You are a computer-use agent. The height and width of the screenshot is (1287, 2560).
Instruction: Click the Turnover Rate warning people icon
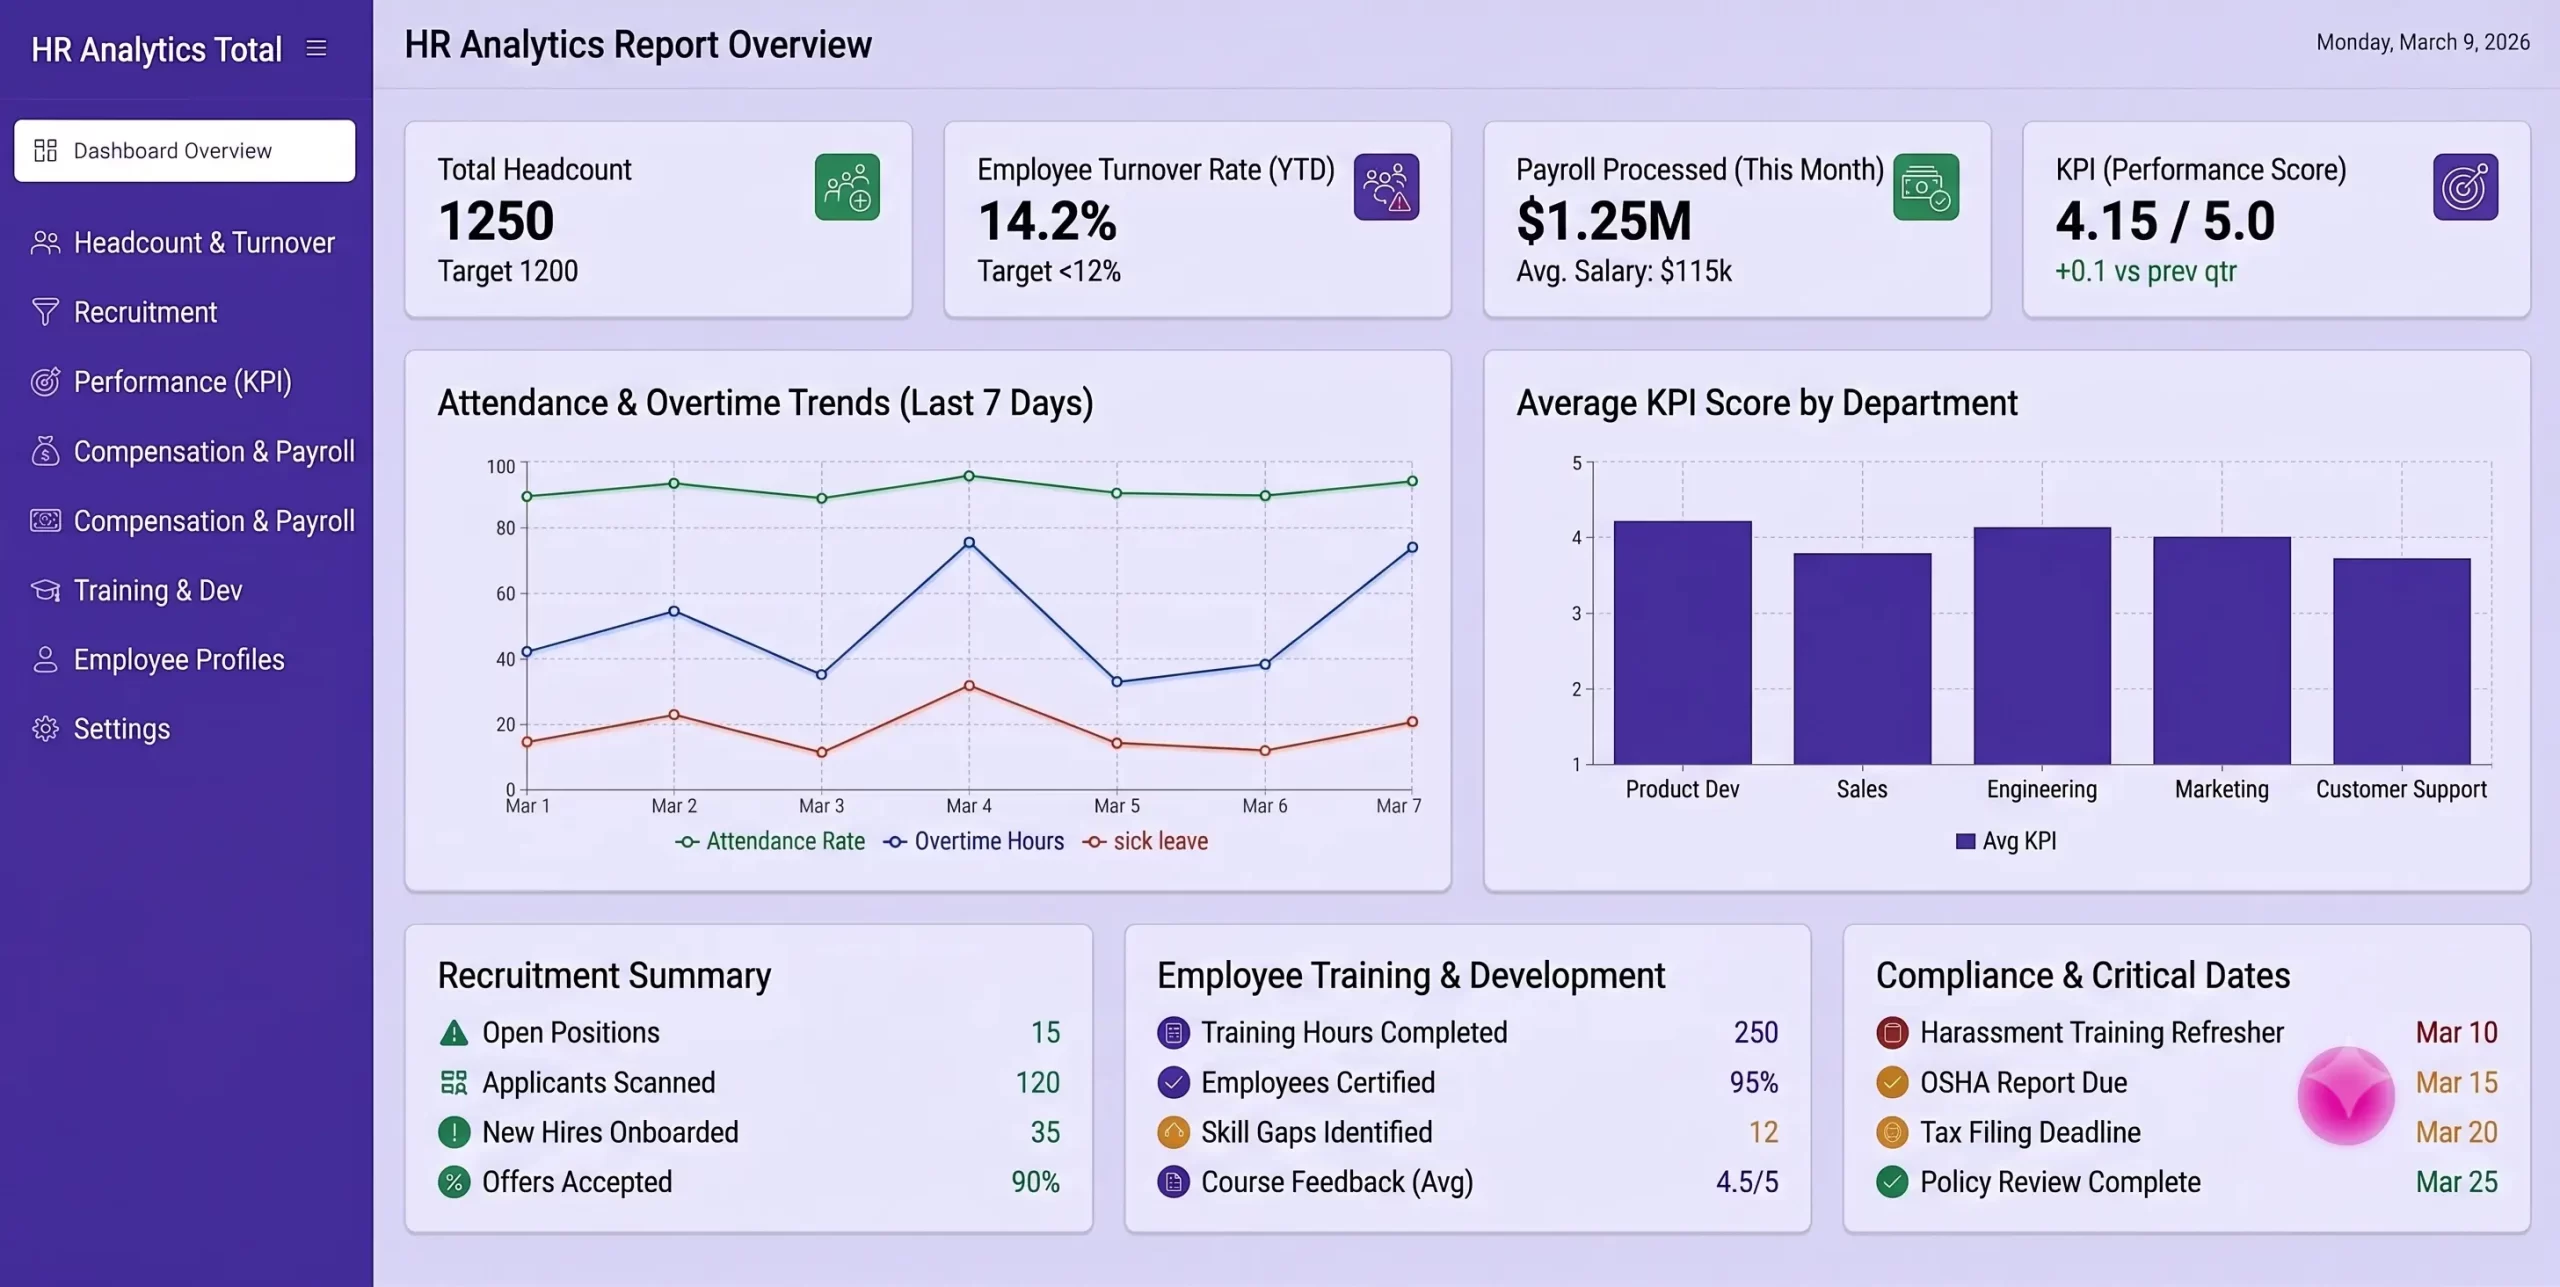pos(1386,187)
